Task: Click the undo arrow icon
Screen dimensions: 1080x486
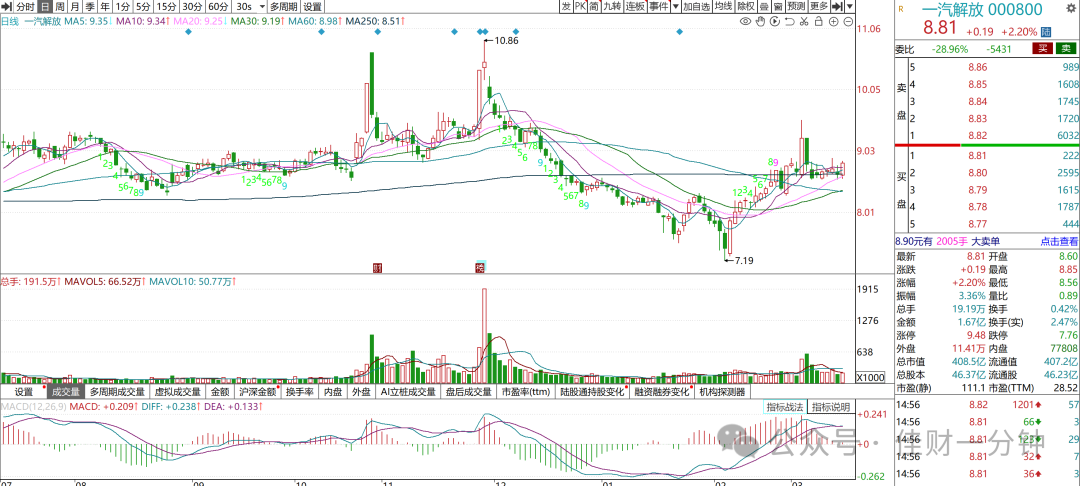Action: [790, 21]
